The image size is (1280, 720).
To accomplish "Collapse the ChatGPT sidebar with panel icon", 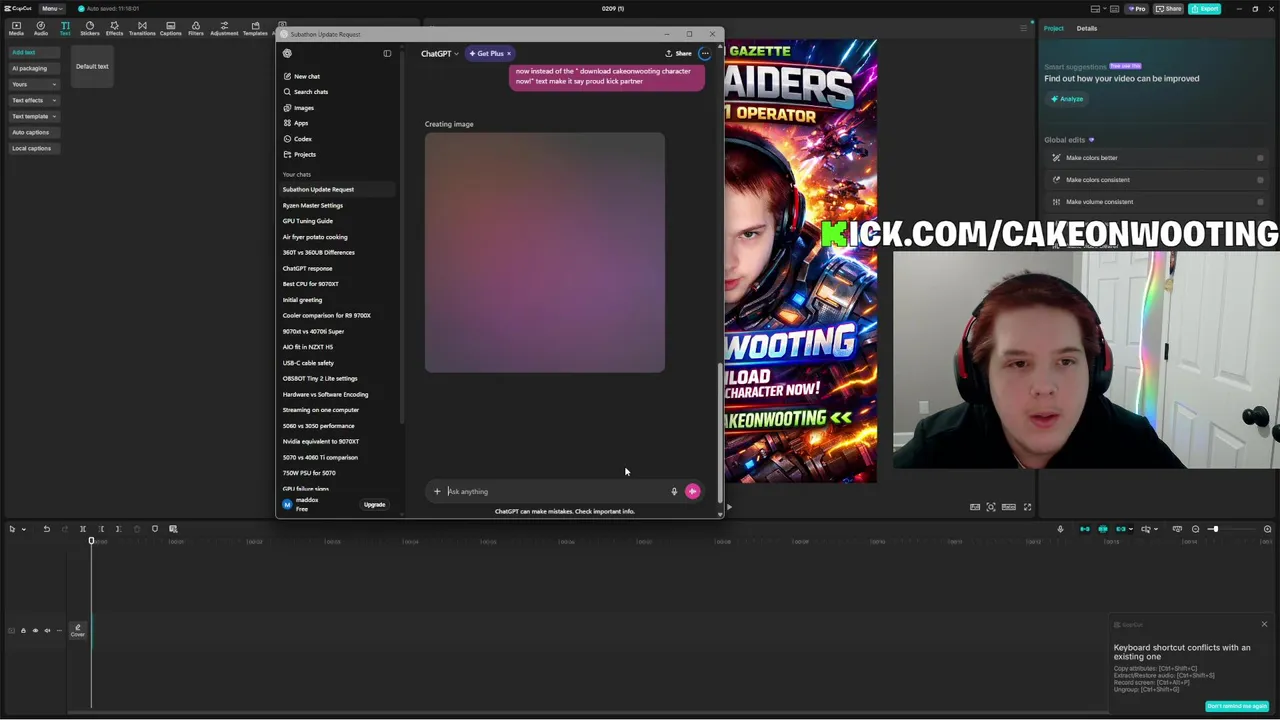I will point(387,54).
